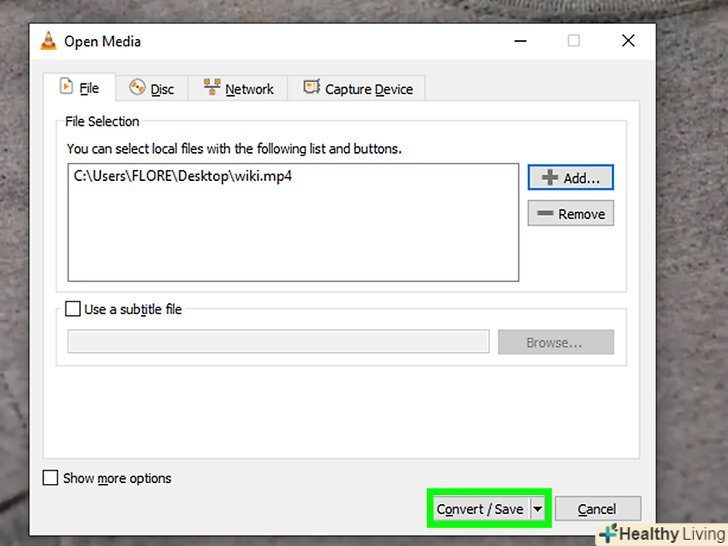Switch to the Network tab

tap(238, 88)
